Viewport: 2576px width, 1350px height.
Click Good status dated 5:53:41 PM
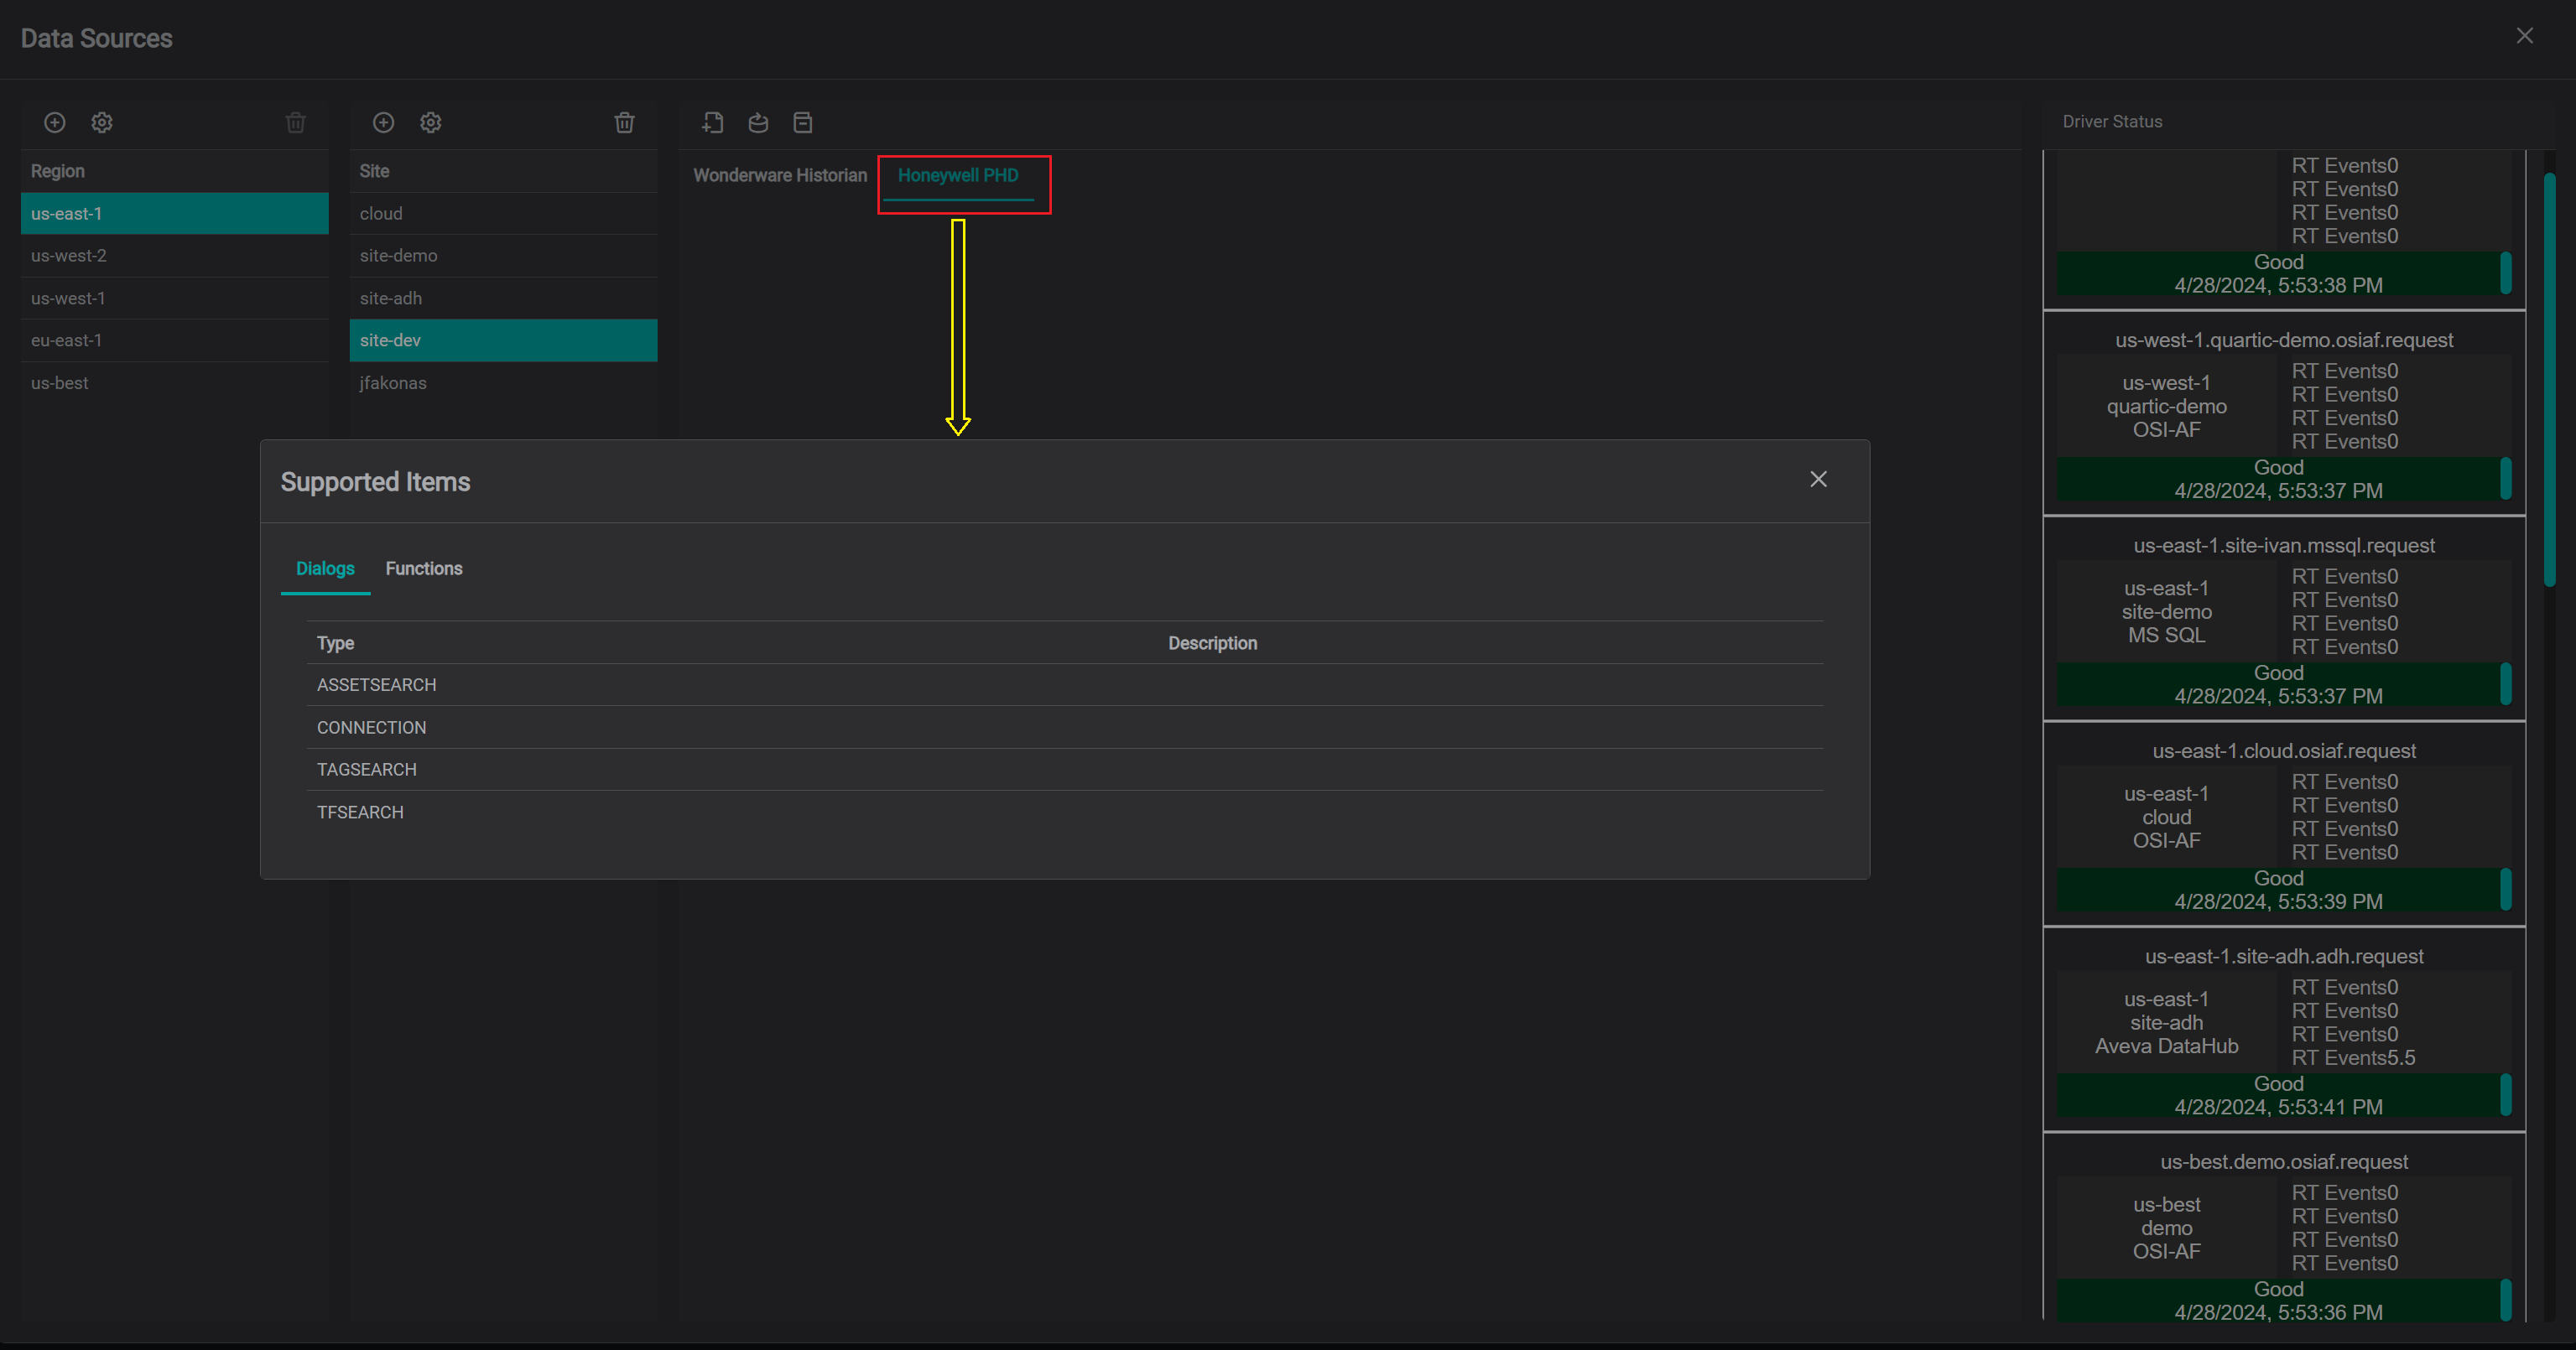coord(2278,1095)
